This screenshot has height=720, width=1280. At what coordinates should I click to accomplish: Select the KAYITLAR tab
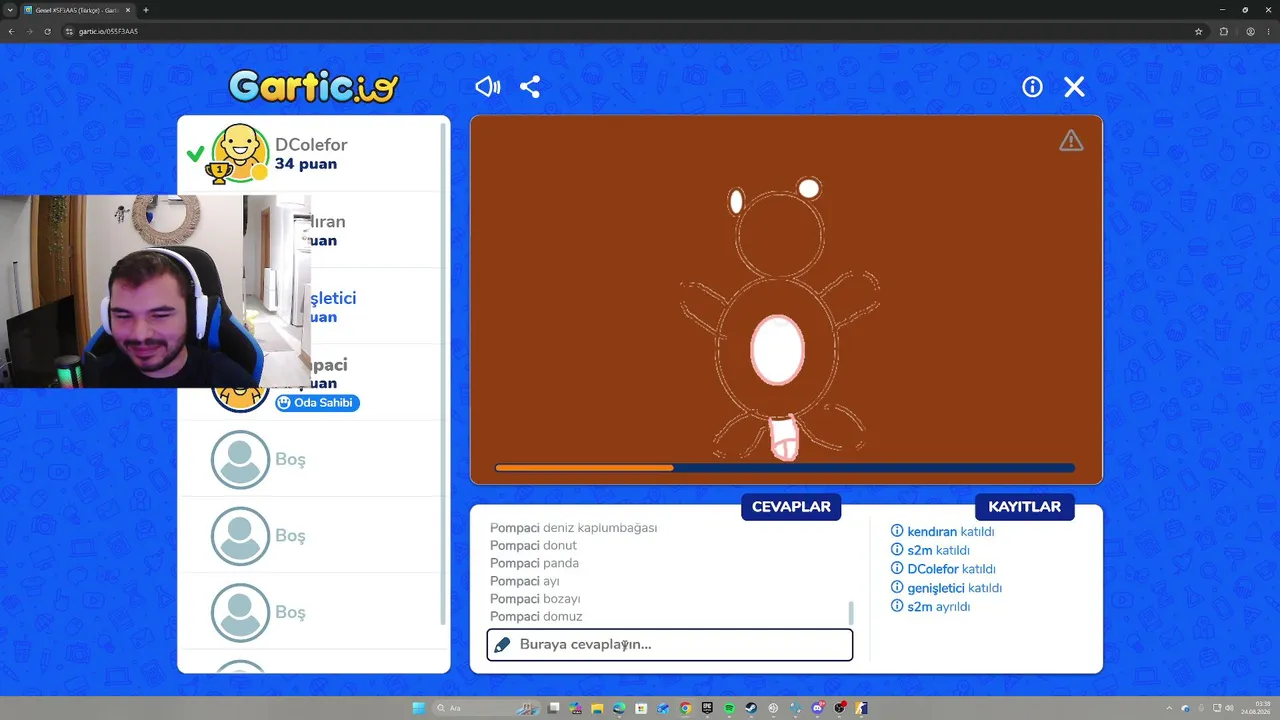(x=1024, y=507)
